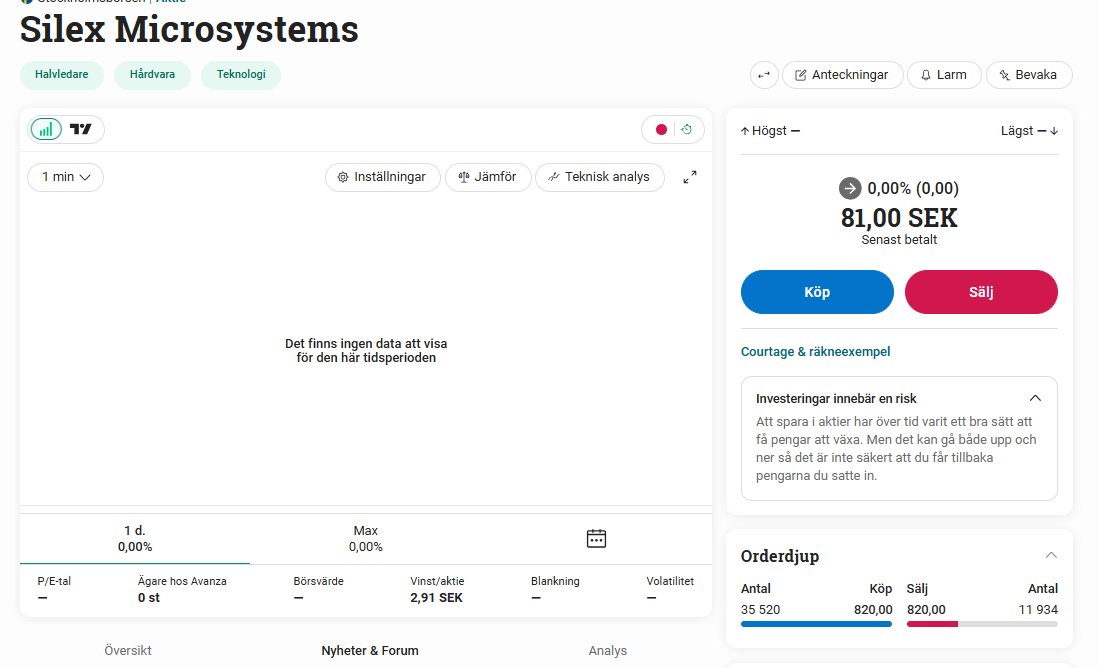Select the Hårdvara tag

[x=152, y=75]
